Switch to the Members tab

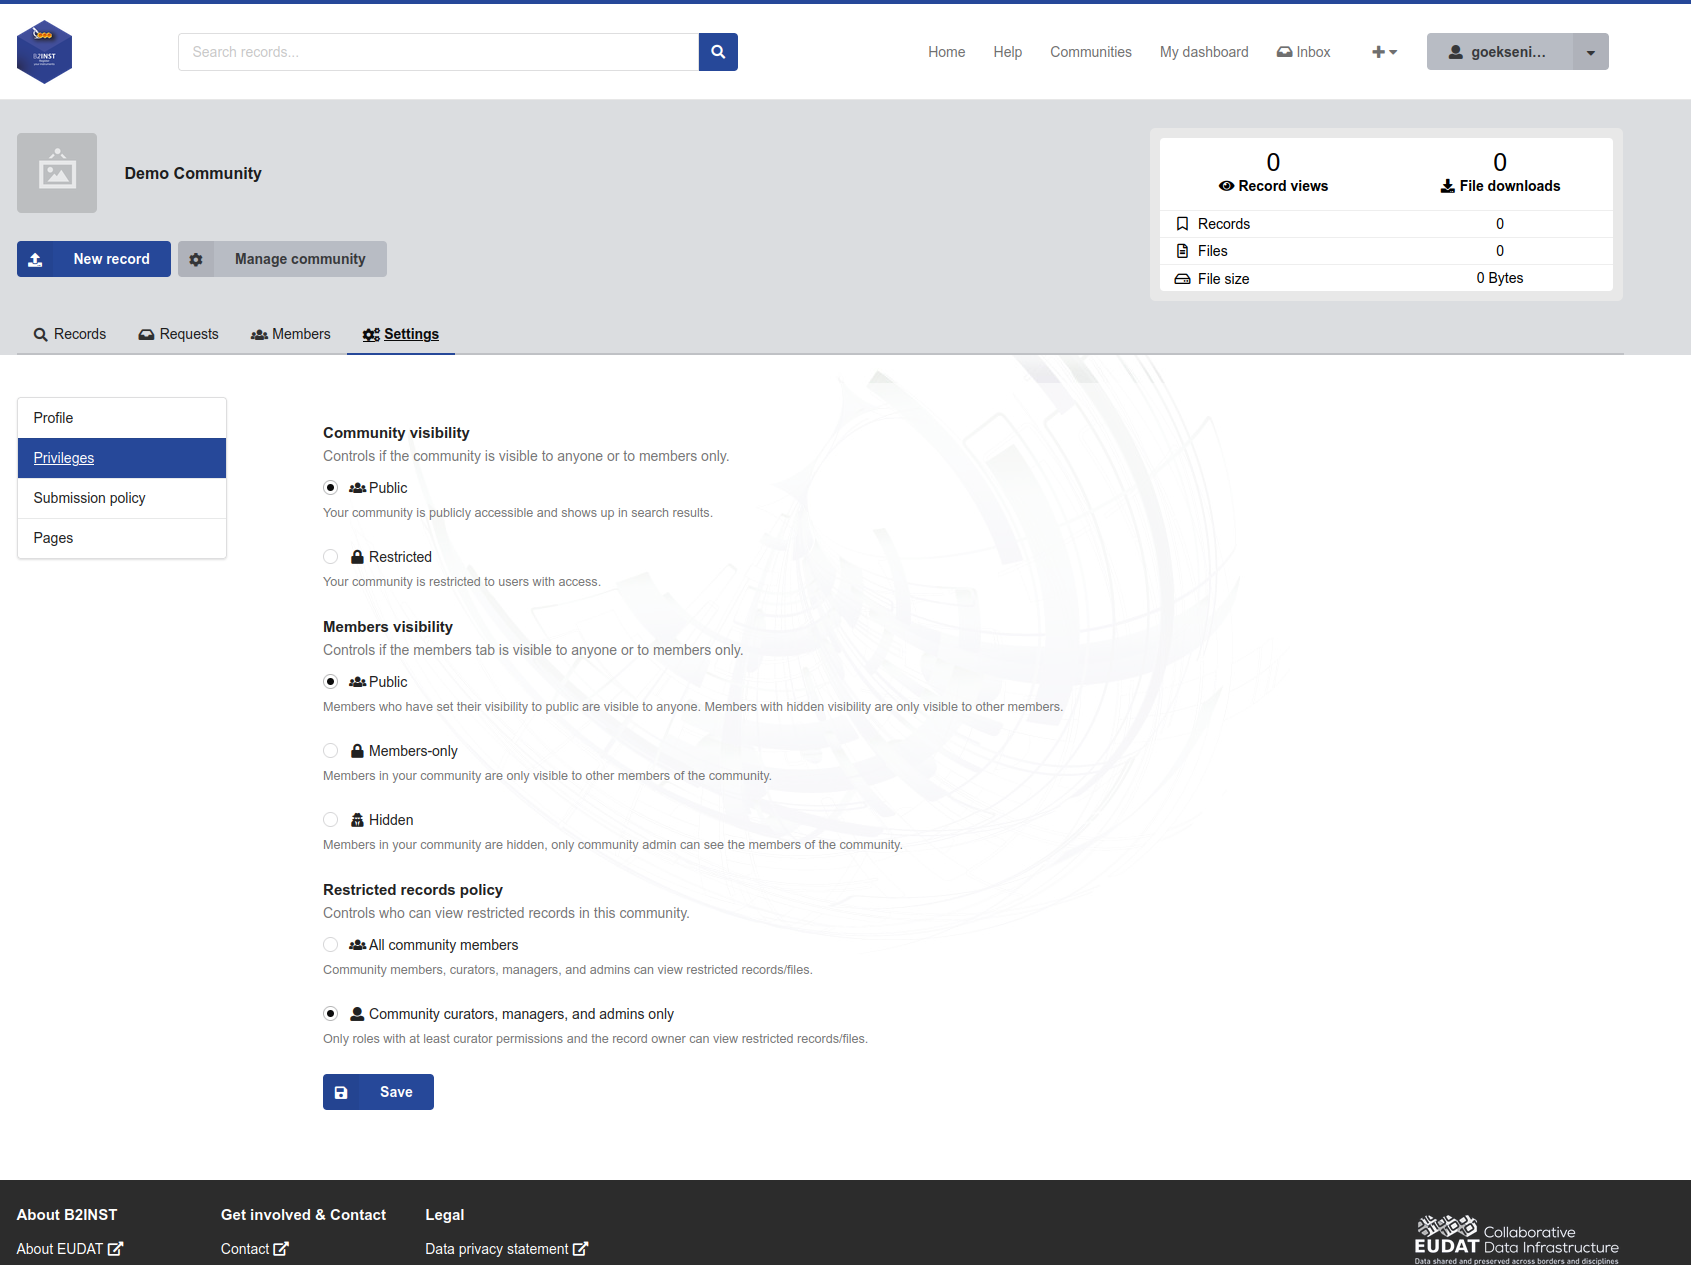290,334
